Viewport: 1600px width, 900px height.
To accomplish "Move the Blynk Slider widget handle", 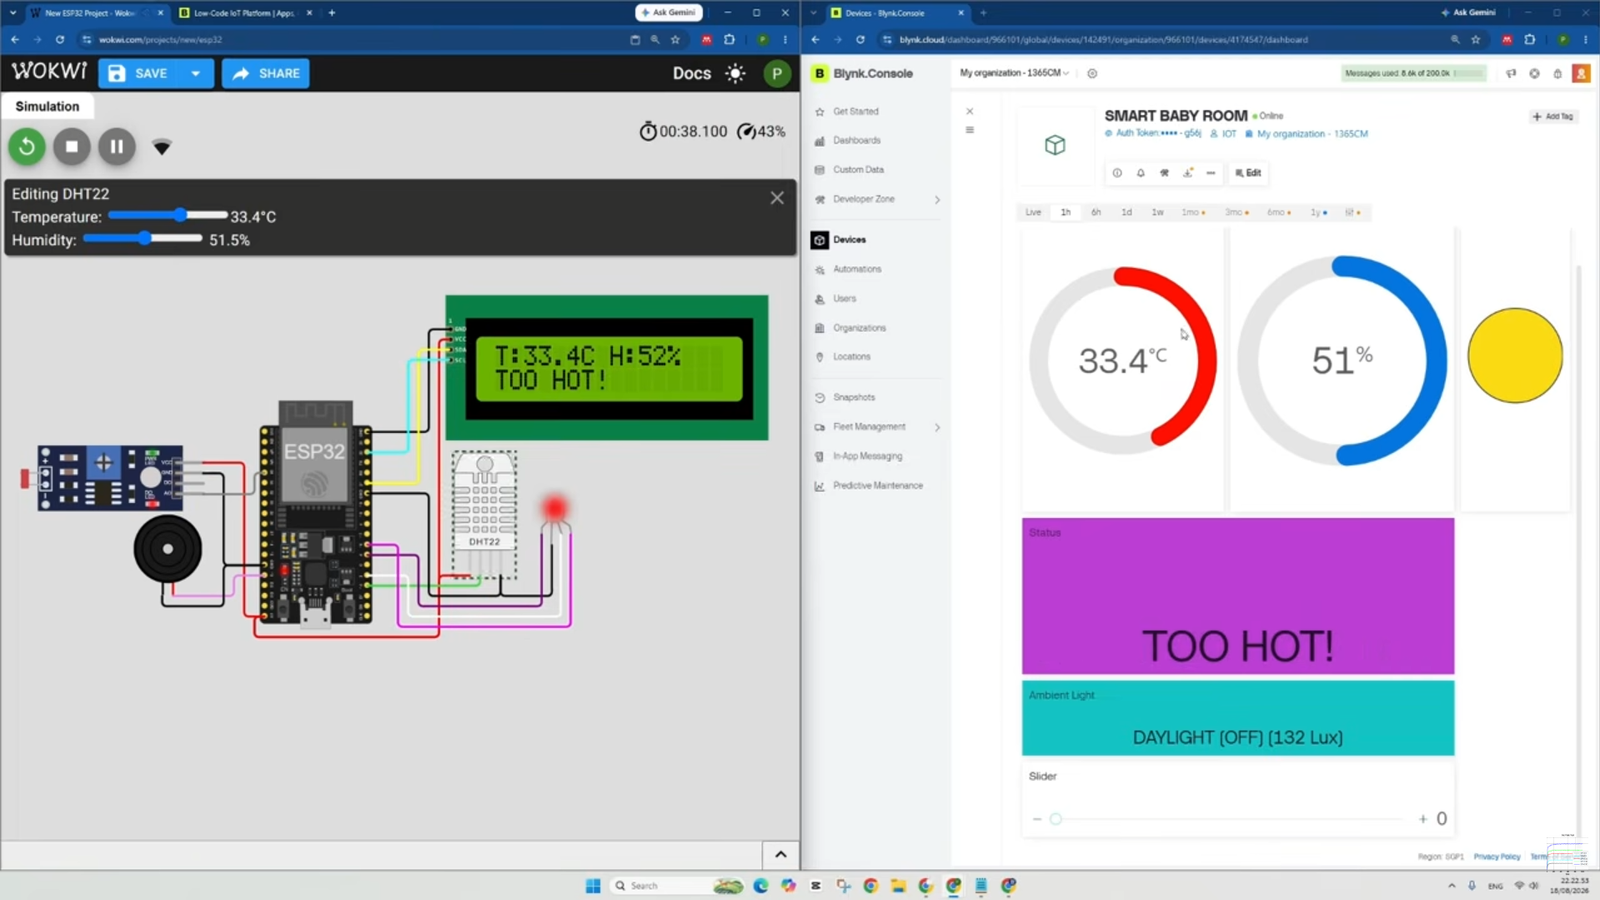I will pos(1056,819).
